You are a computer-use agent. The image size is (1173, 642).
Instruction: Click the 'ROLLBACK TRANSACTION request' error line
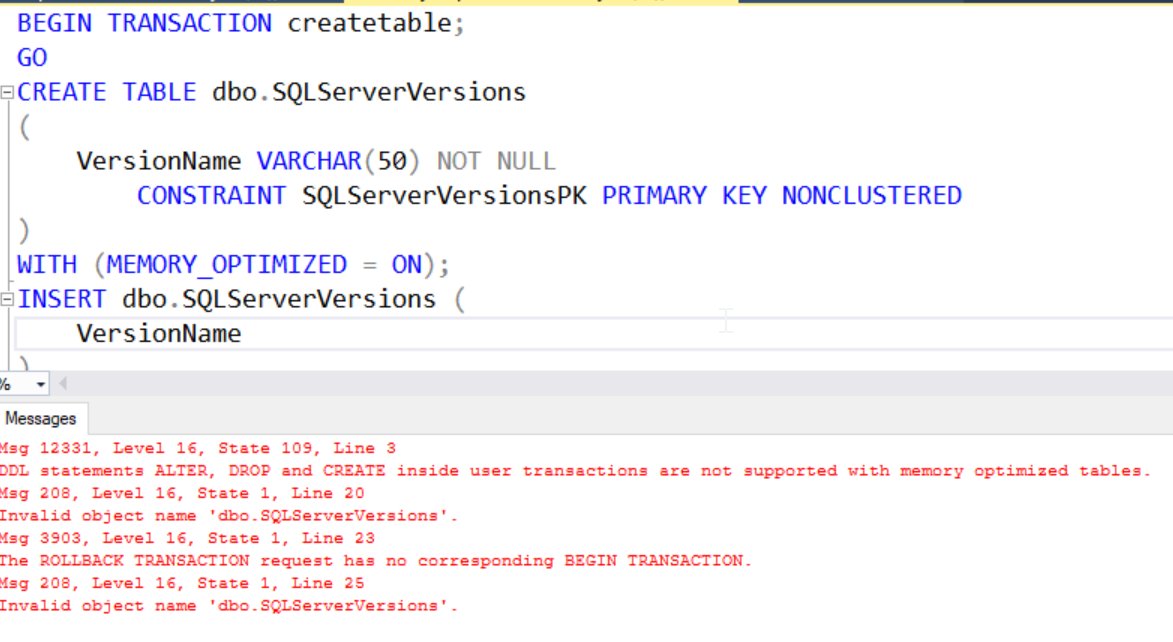[x=376, y=560]
